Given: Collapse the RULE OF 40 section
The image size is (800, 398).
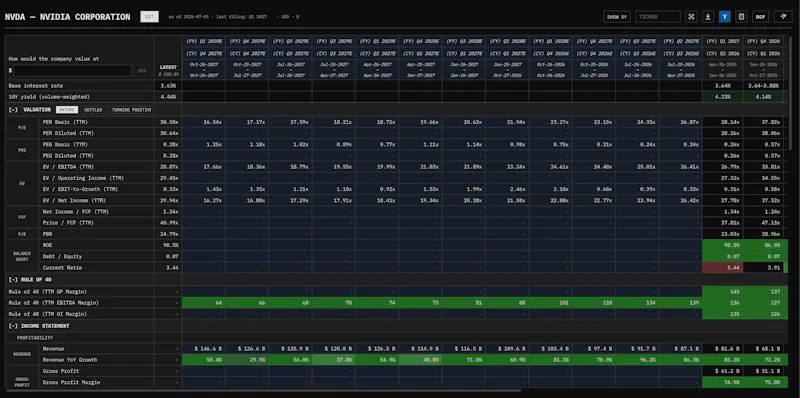Looking at the screenshot, I should [13, 280].
